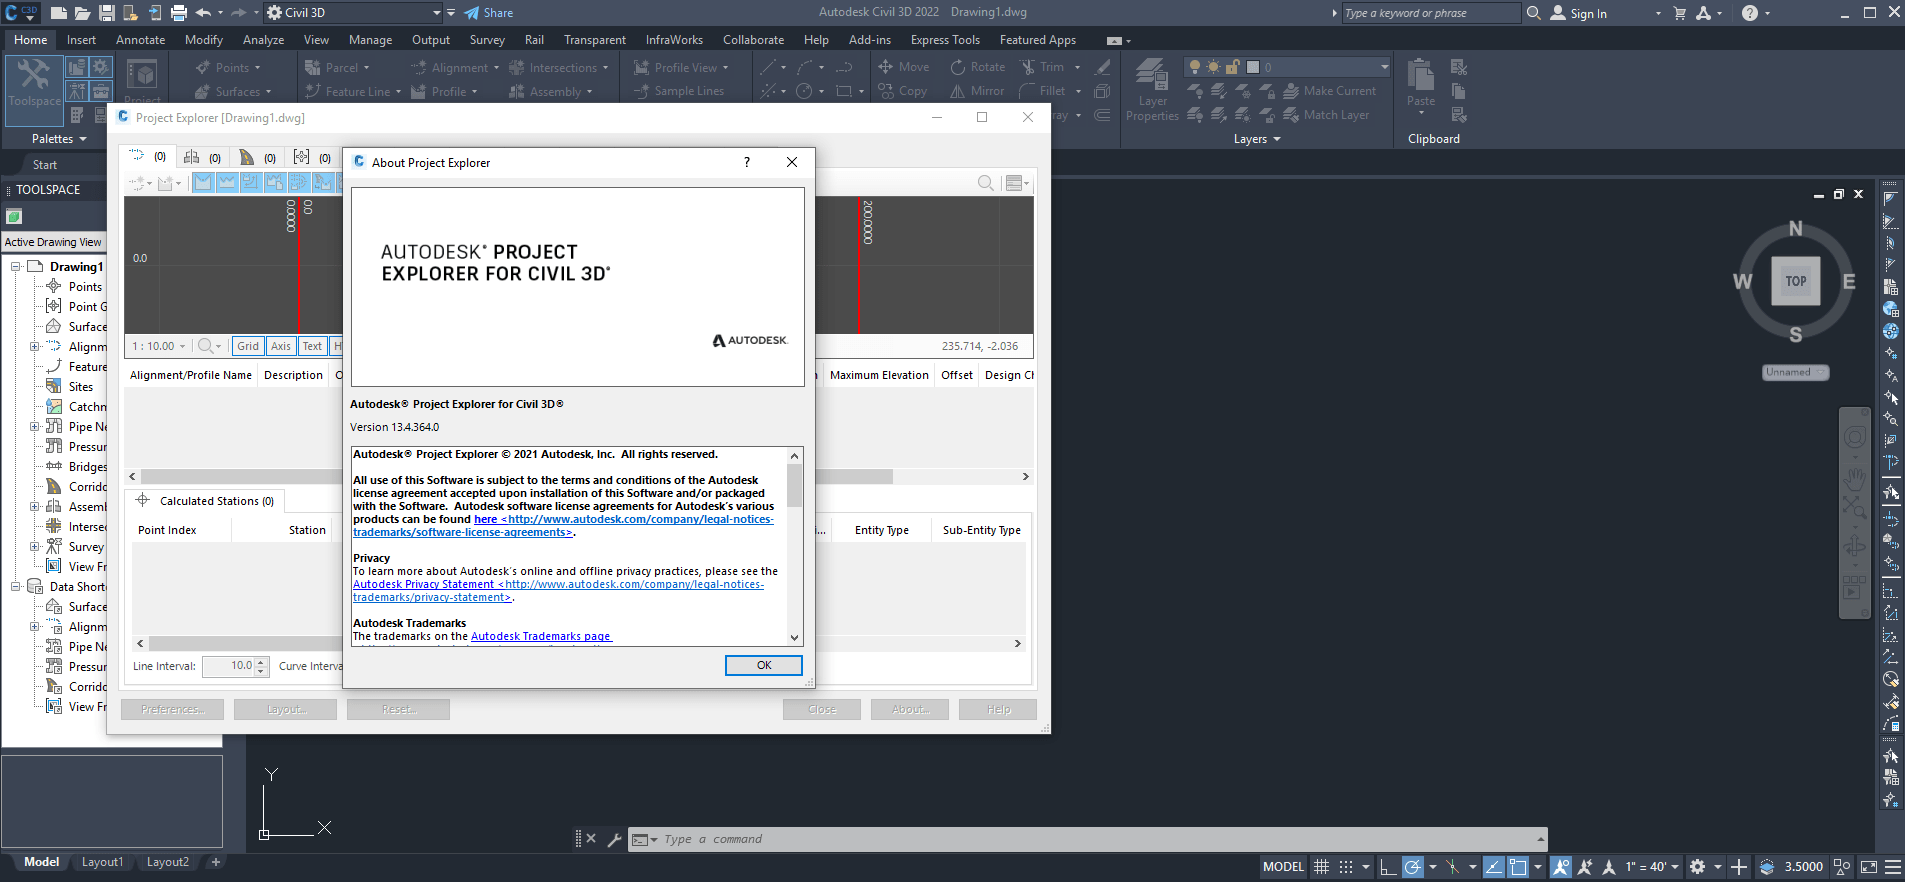This screenshot has height=882, width=1905.
Task: Toggle Polar tracking in status bar
Action: click(x=1412, y=867)
